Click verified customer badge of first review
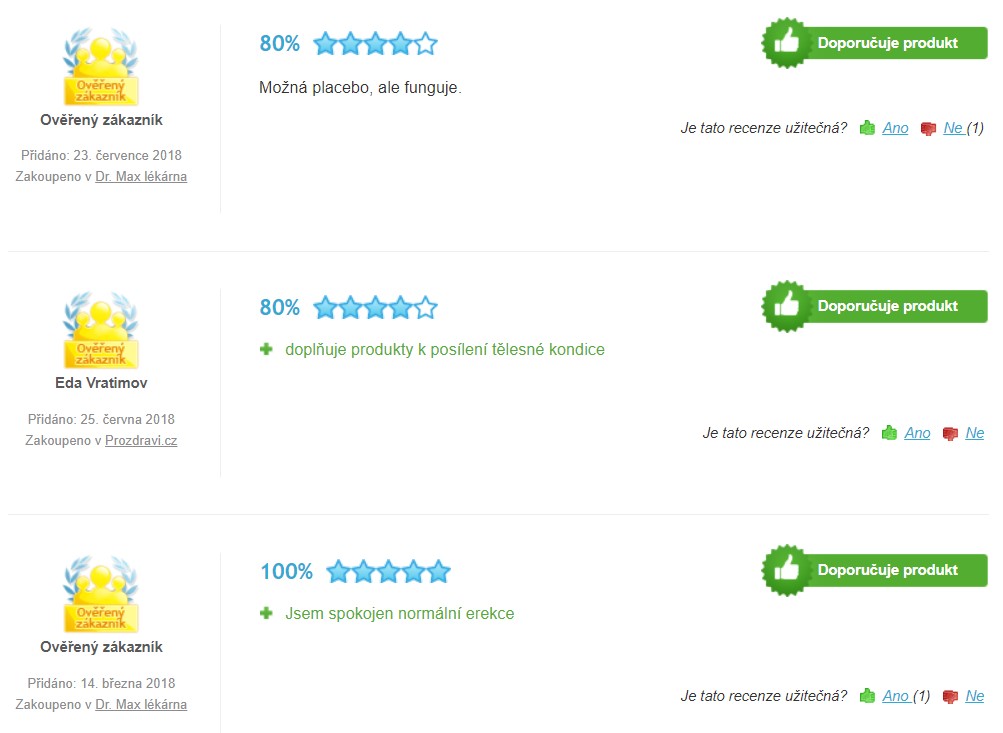Screen dimensions: 1003x733 [x=101, y=67]
